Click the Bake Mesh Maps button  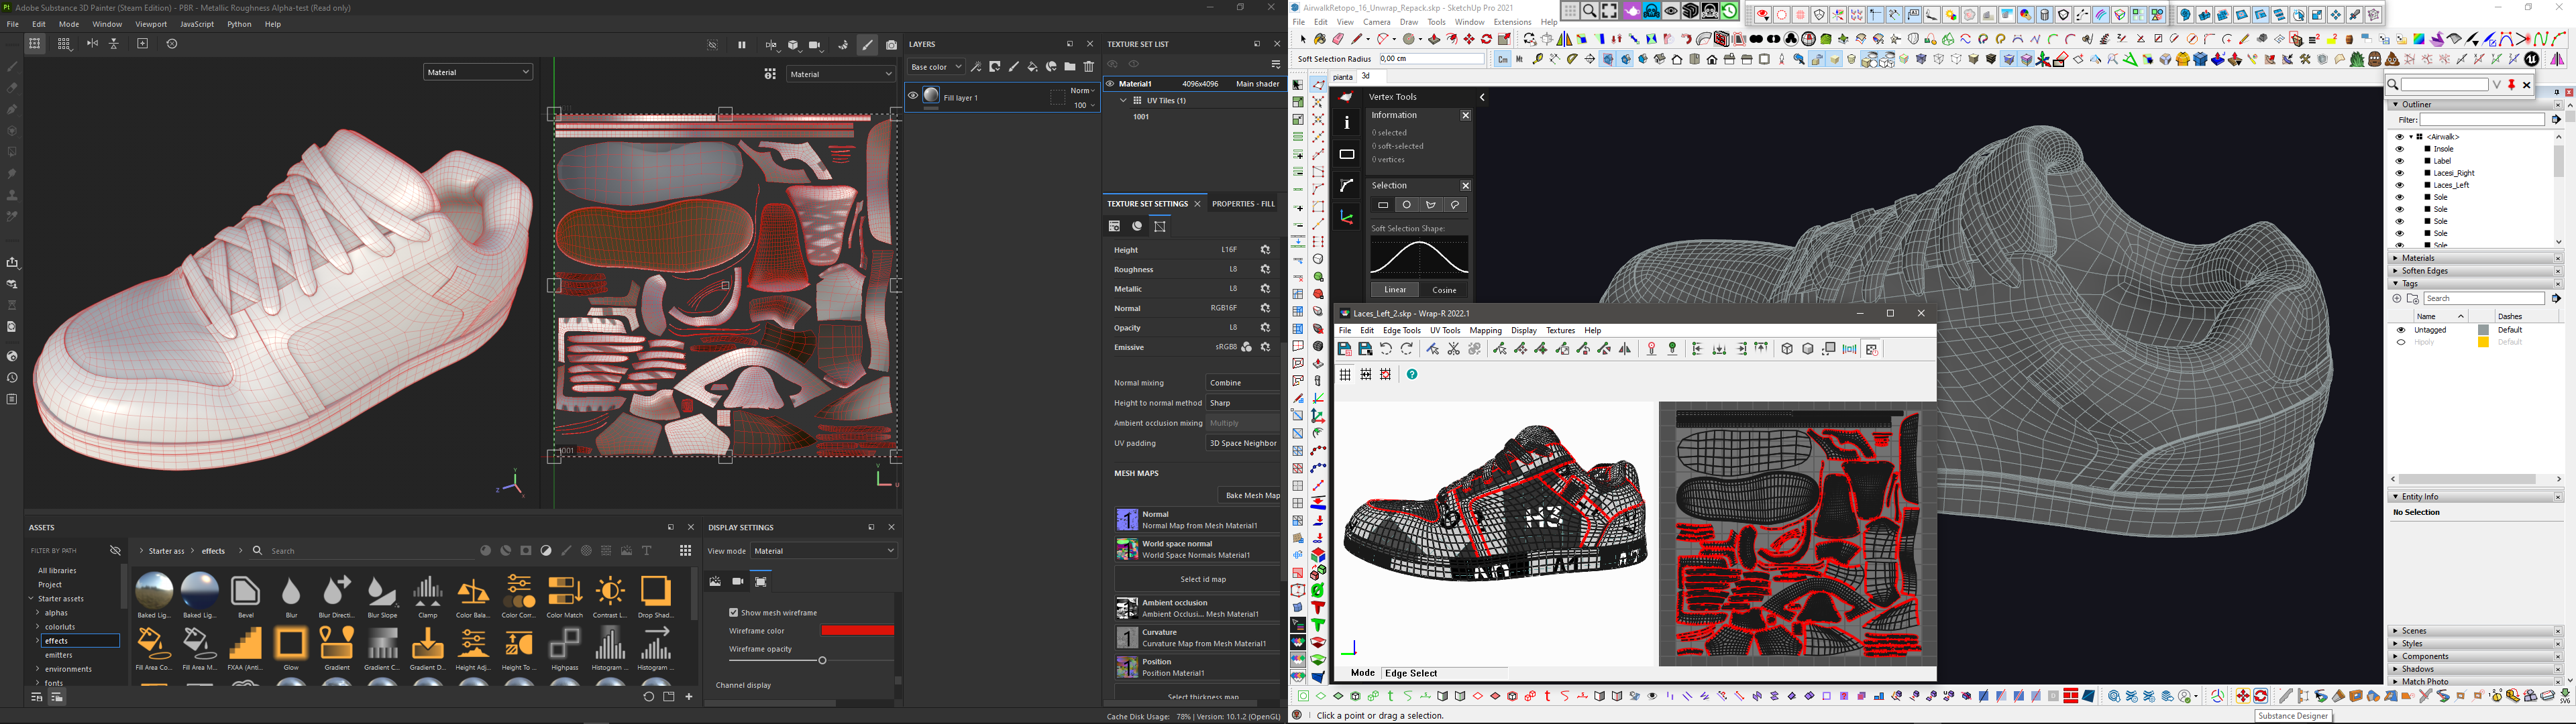pos(1251,495)
